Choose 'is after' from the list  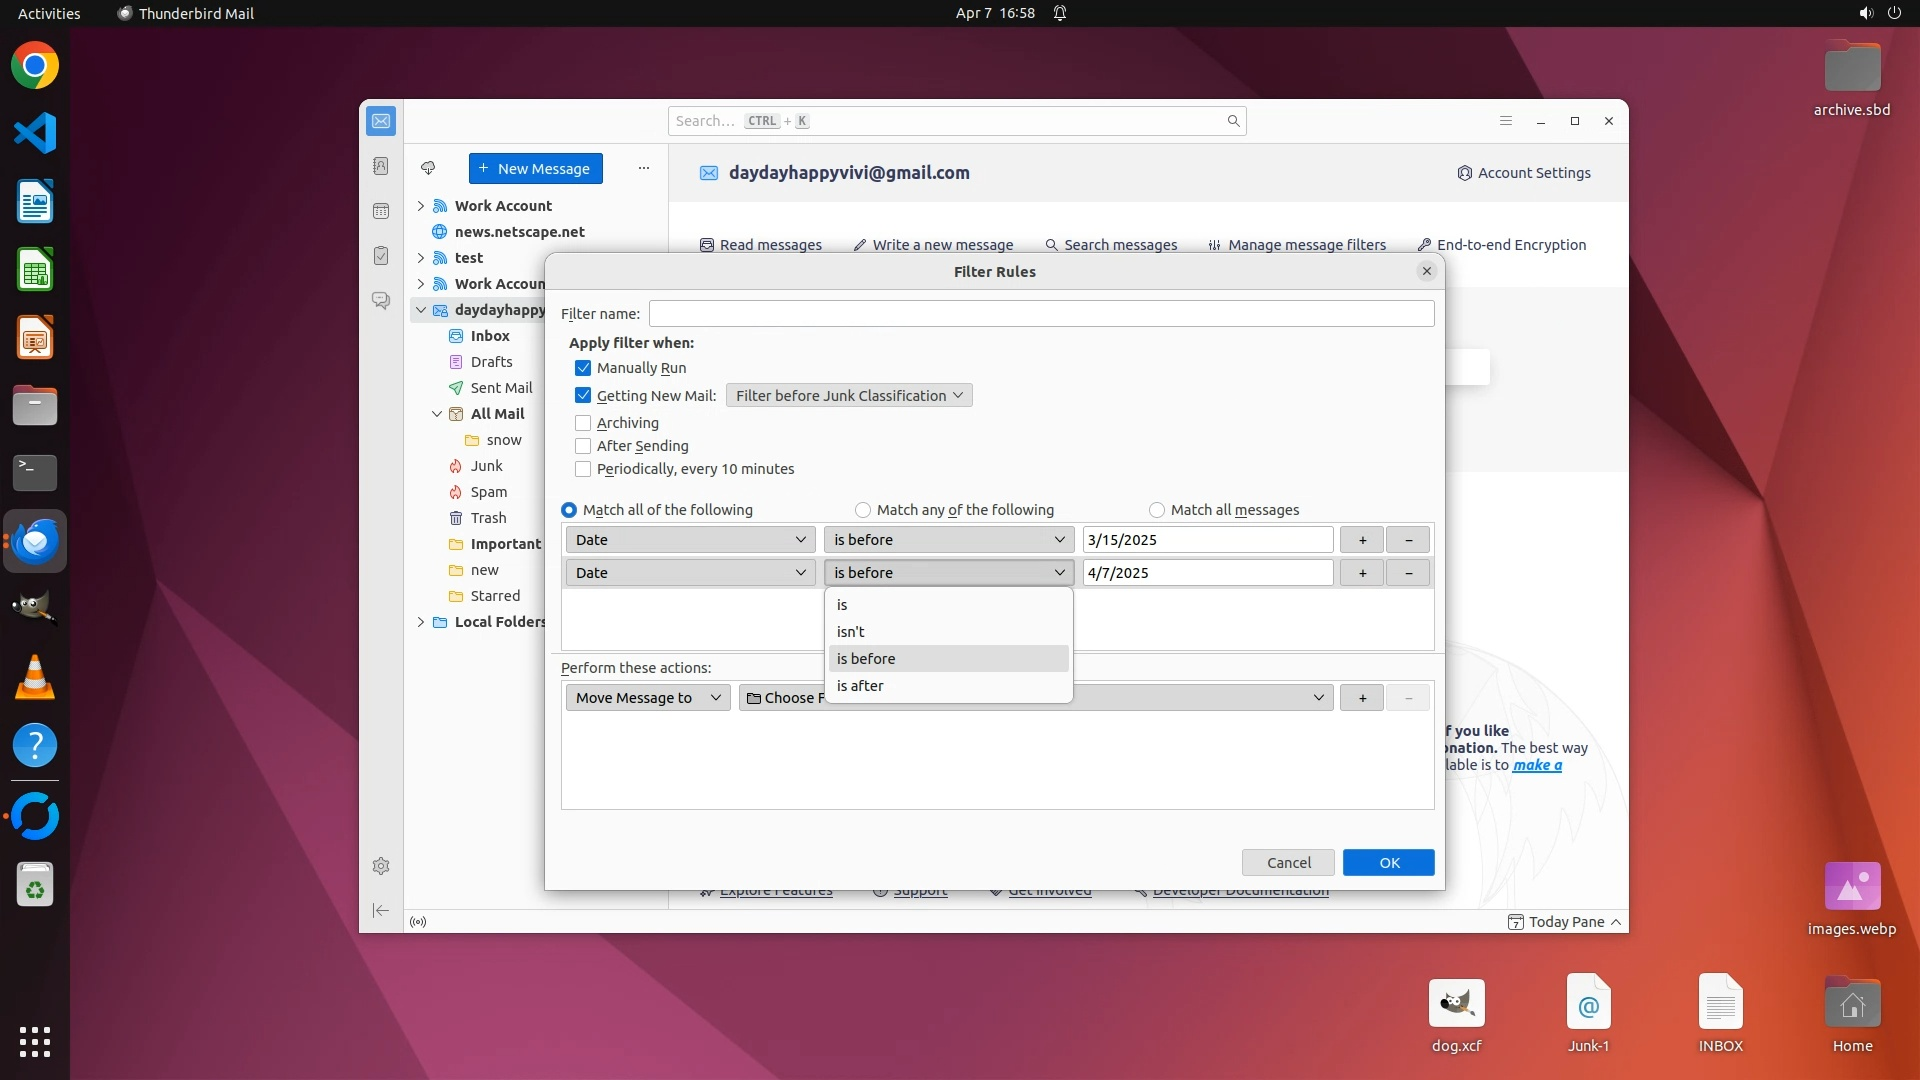tap(860, 686)
